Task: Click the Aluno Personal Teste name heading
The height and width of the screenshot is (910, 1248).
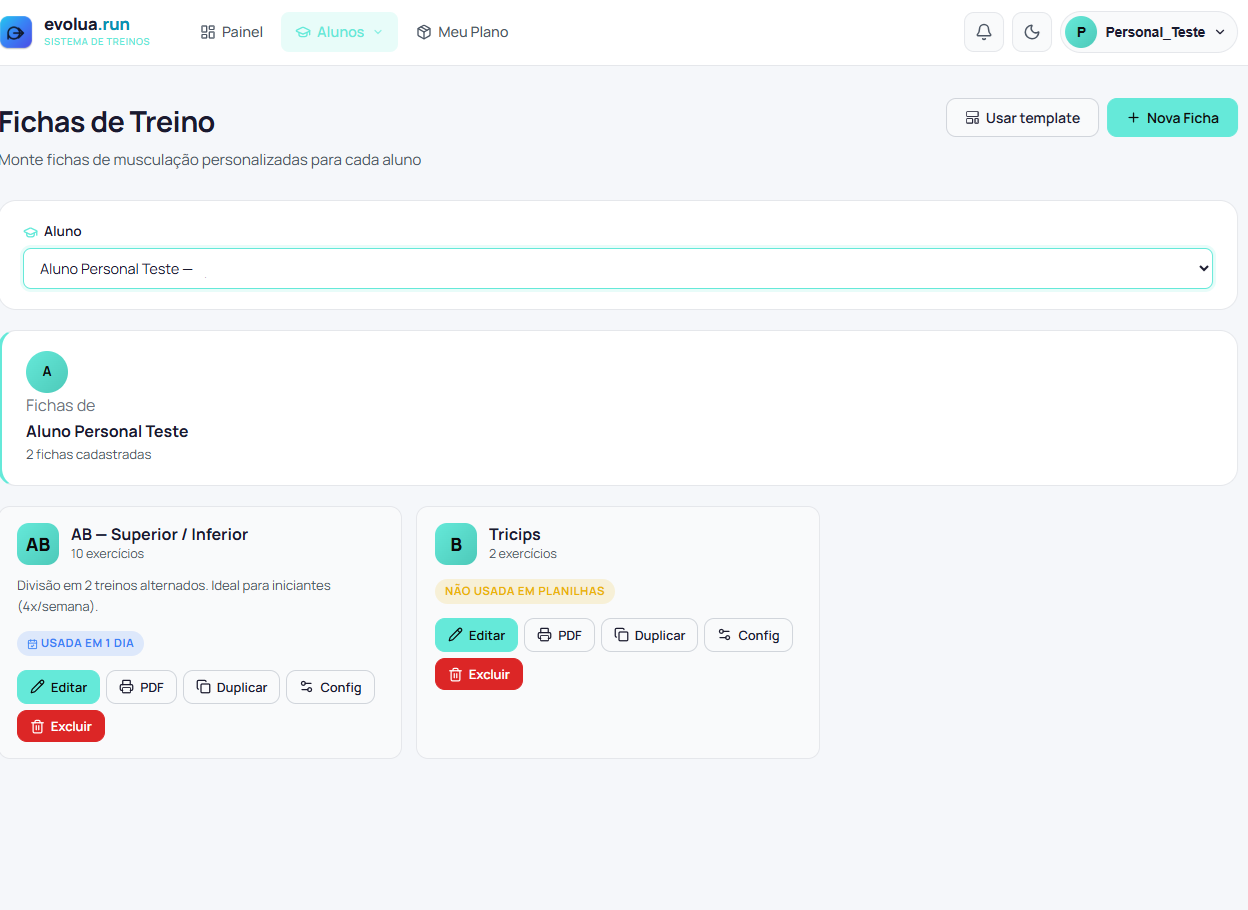Action: pos(107,431)
